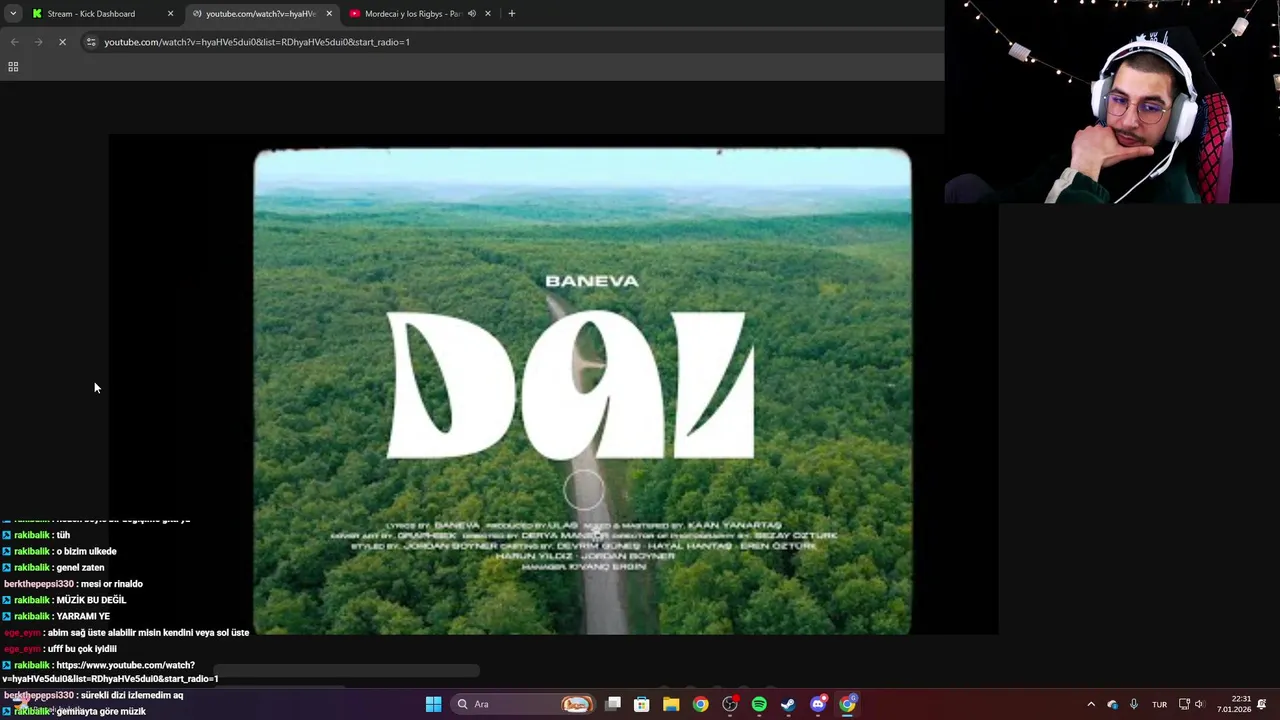
Task: Open Steam from the taskbar
Action: pos(788,704)
